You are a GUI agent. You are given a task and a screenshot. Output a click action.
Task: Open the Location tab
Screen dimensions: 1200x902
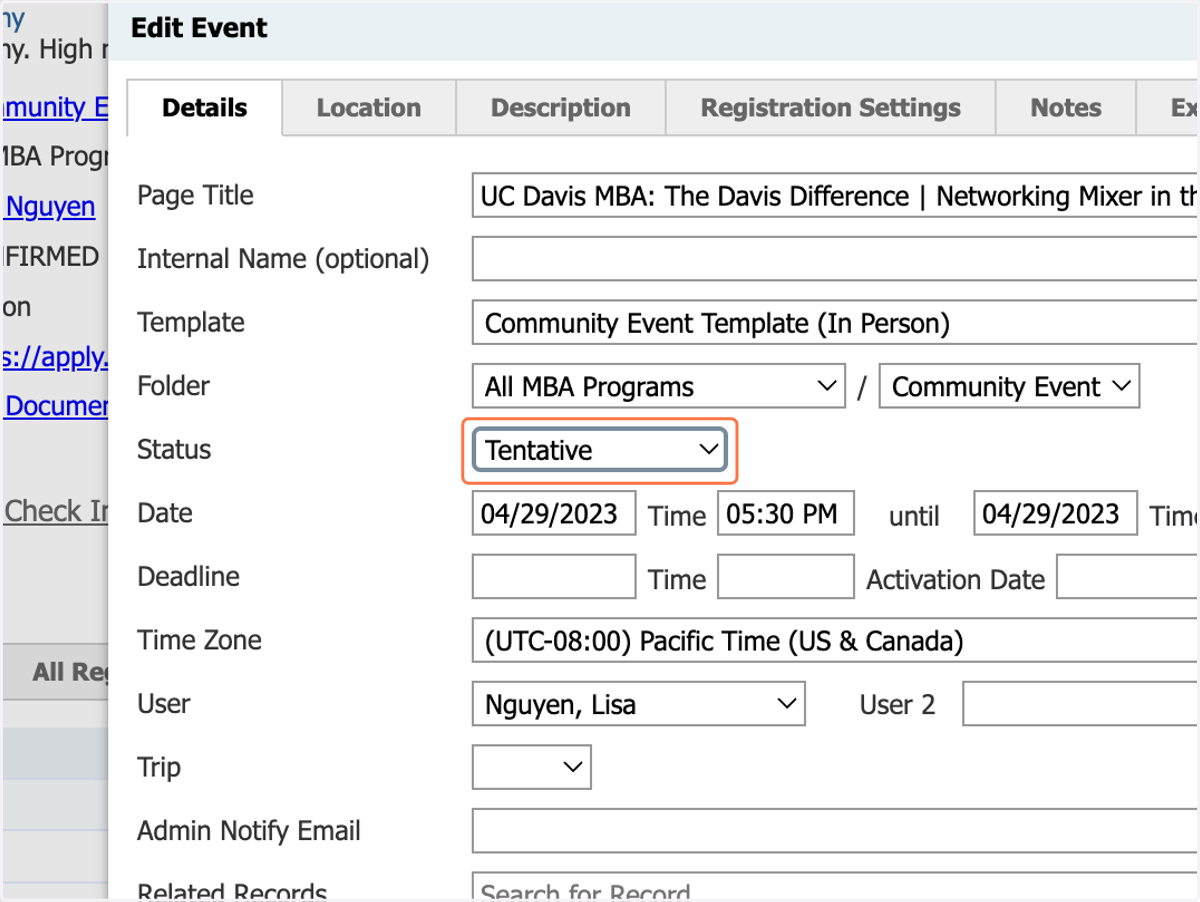pyautogui.click(x=369, y=108)
